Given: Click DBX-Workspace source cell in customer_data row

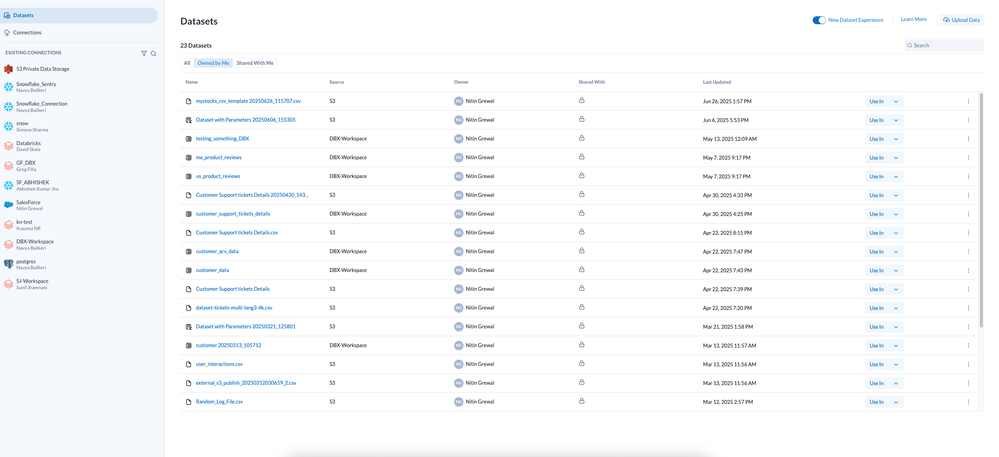Looking at the screenshot, I should pyautogui.click(x=348, y=270).
